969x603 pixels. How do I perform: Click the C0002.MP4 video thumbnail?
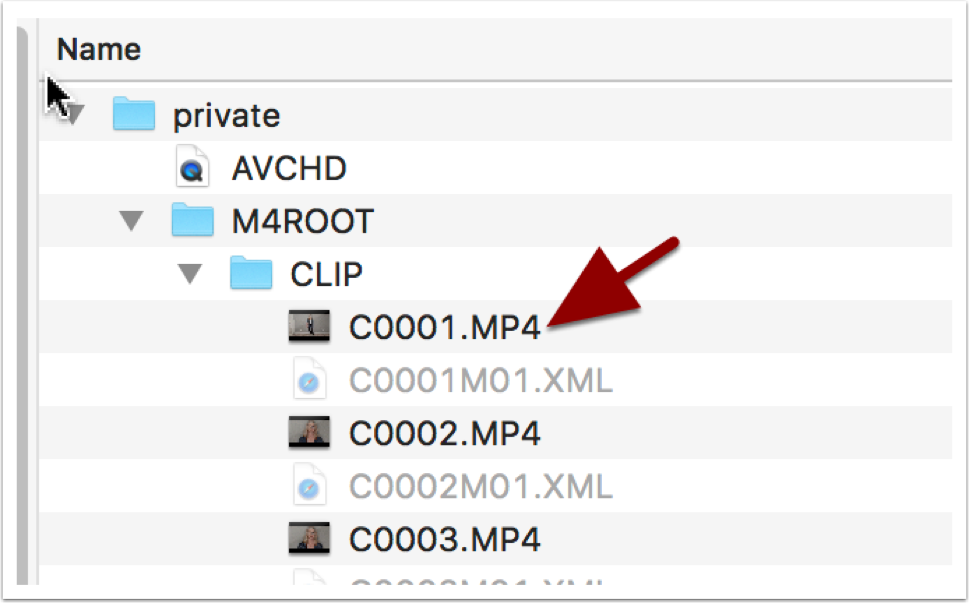pyautogui.click(x=309, y=432)
